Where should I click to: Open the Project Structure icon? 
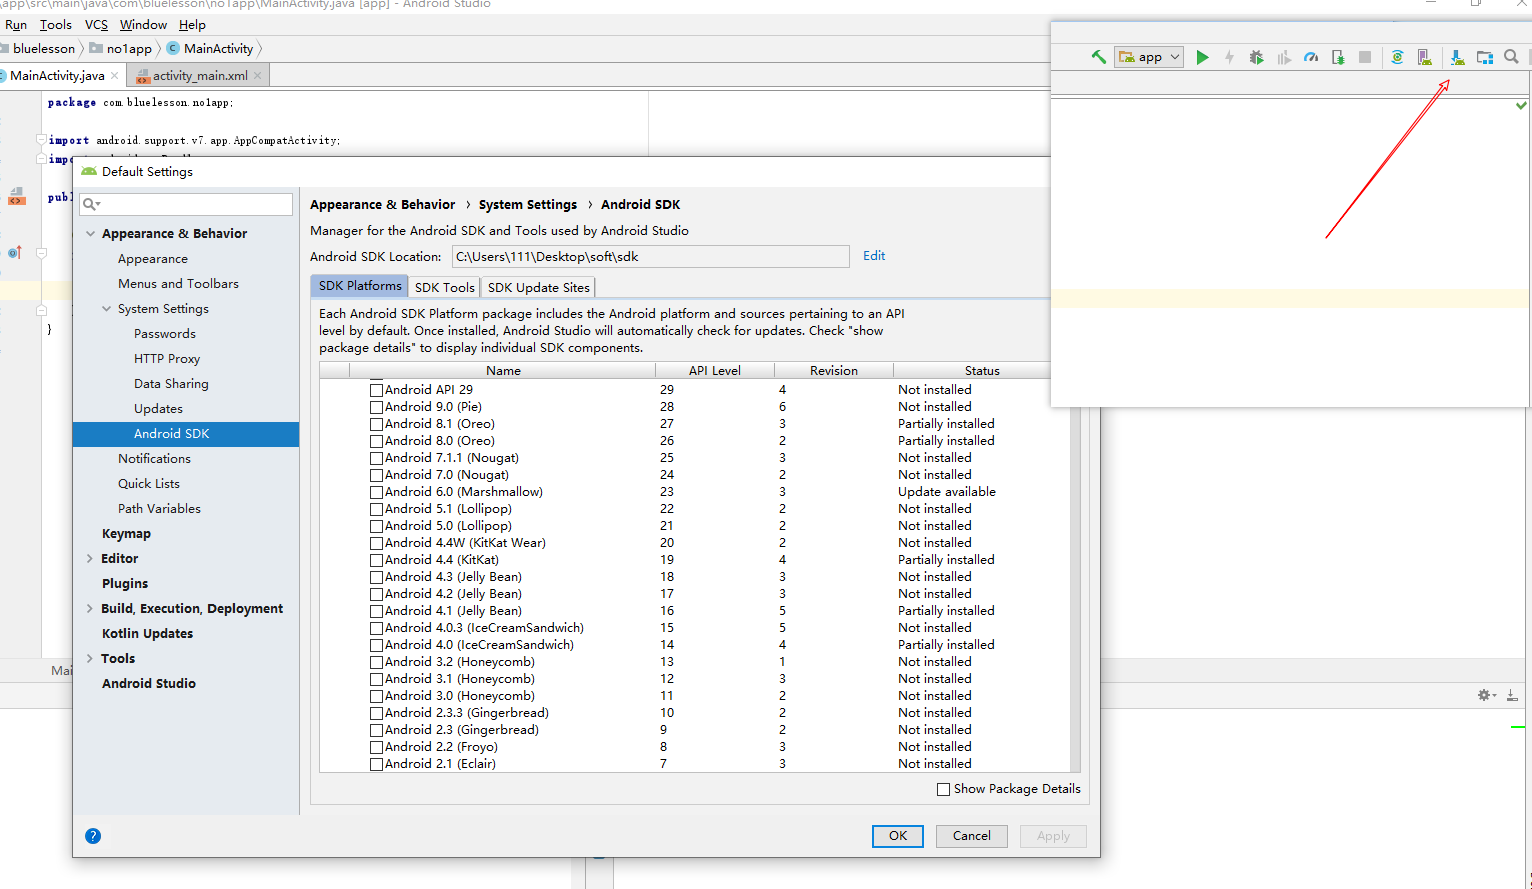tap(1485, 57)
